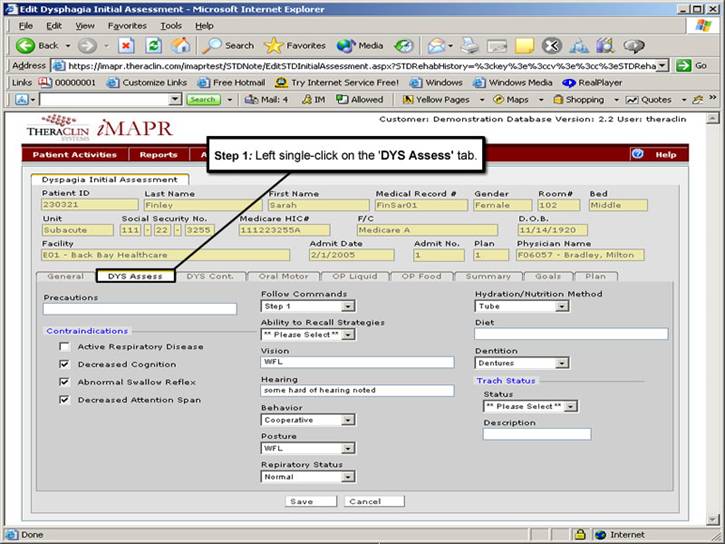Screen dimensions: 725x544
Task: Switch to the Summary tab
Action: point(488,276)
